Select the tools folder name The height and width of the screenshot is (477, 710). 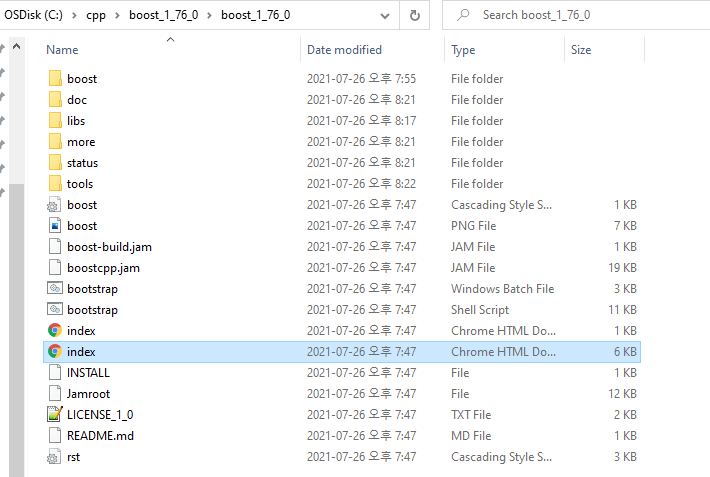[80, 183]
